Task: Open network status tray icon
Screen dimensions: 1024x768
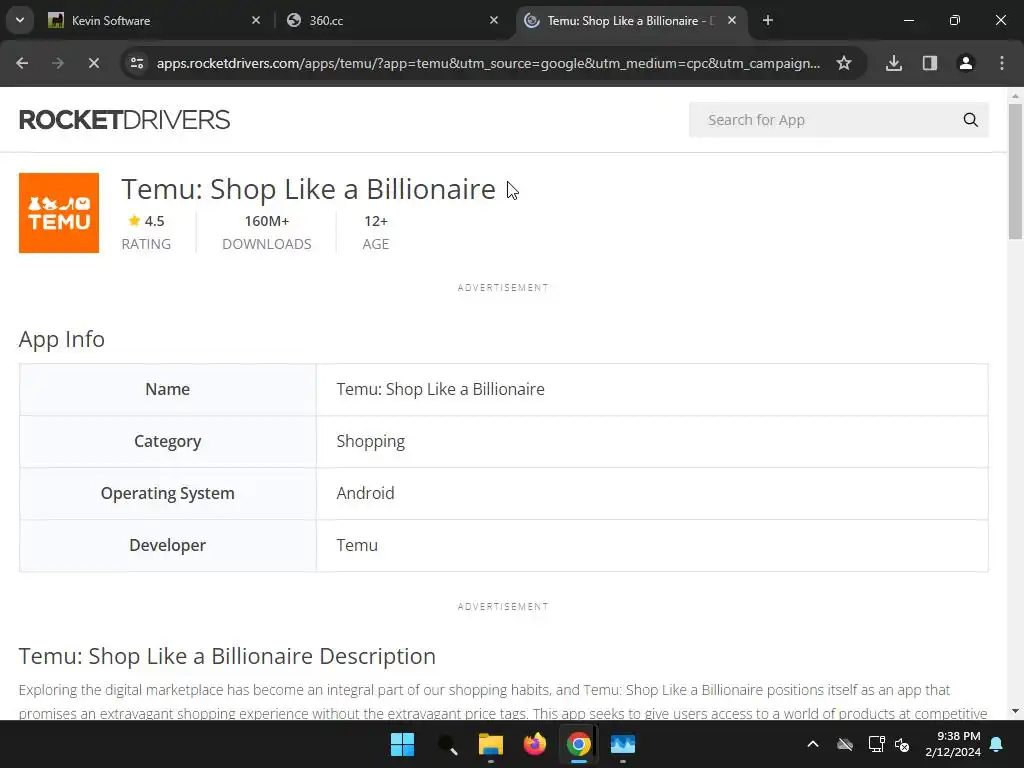Action: point(876,744)
